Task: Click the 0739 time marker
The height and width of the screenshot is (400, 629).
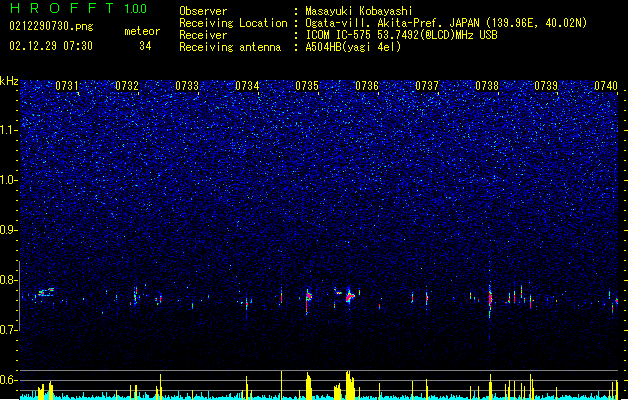Action: click(546, 86)
